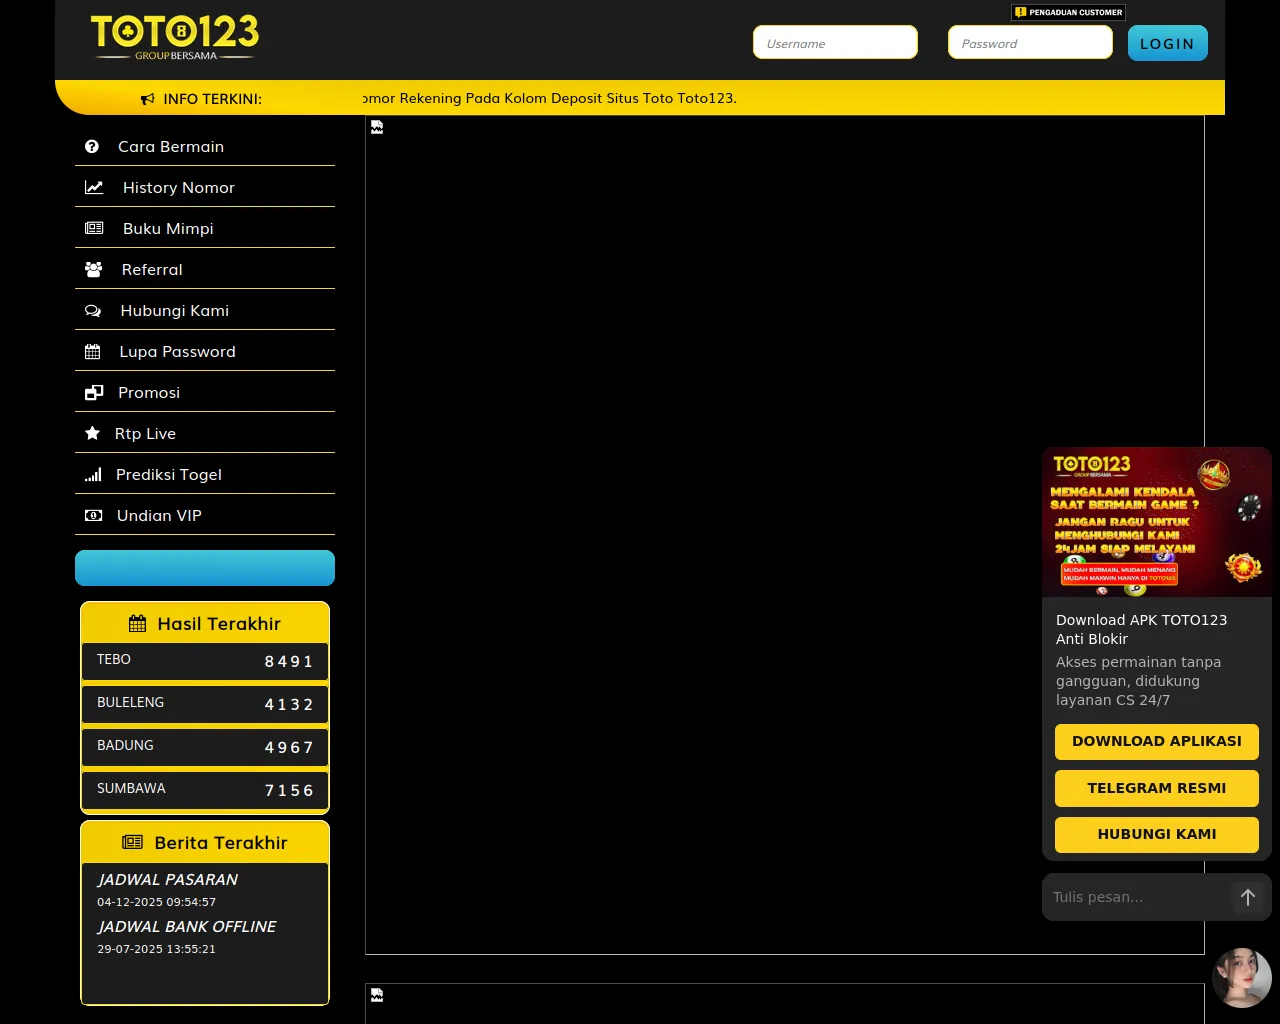Click the TELEGRAM RESMI button
This screenshot has width=1280, height=1024.
point(1157,788)
